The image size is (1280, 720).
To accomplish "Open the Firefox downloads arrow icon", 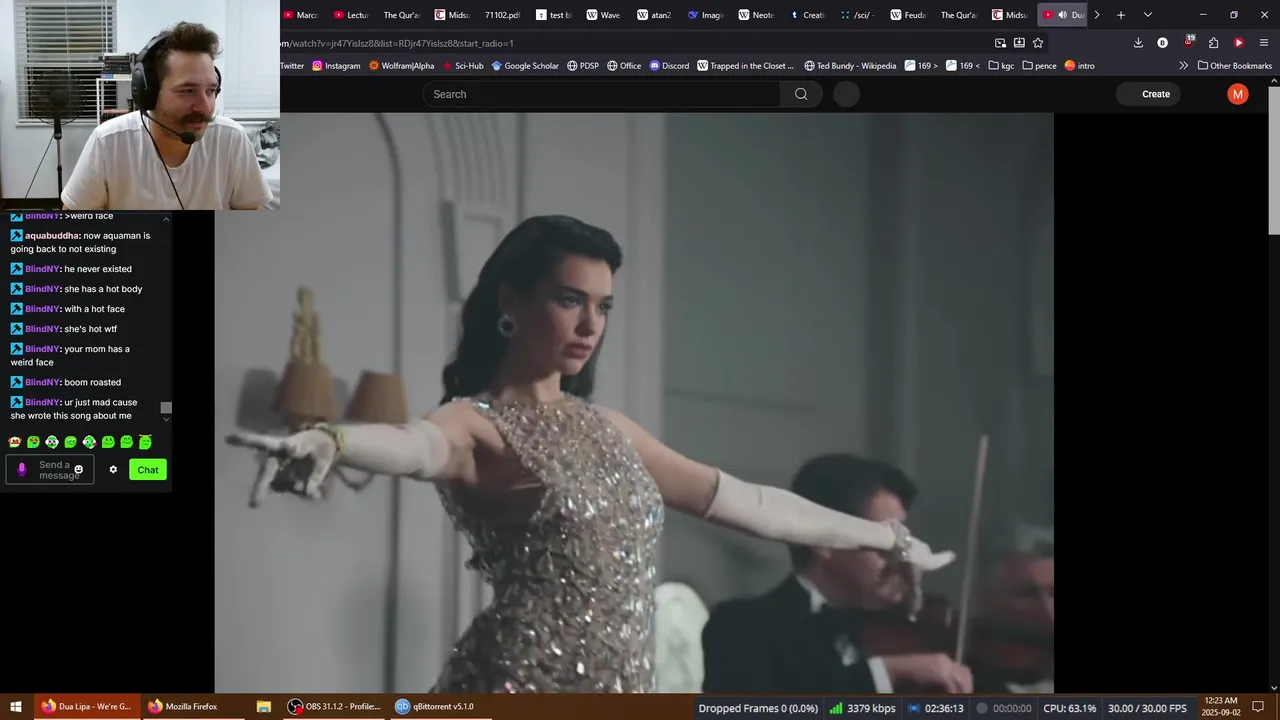I will tap(1138, 43).
